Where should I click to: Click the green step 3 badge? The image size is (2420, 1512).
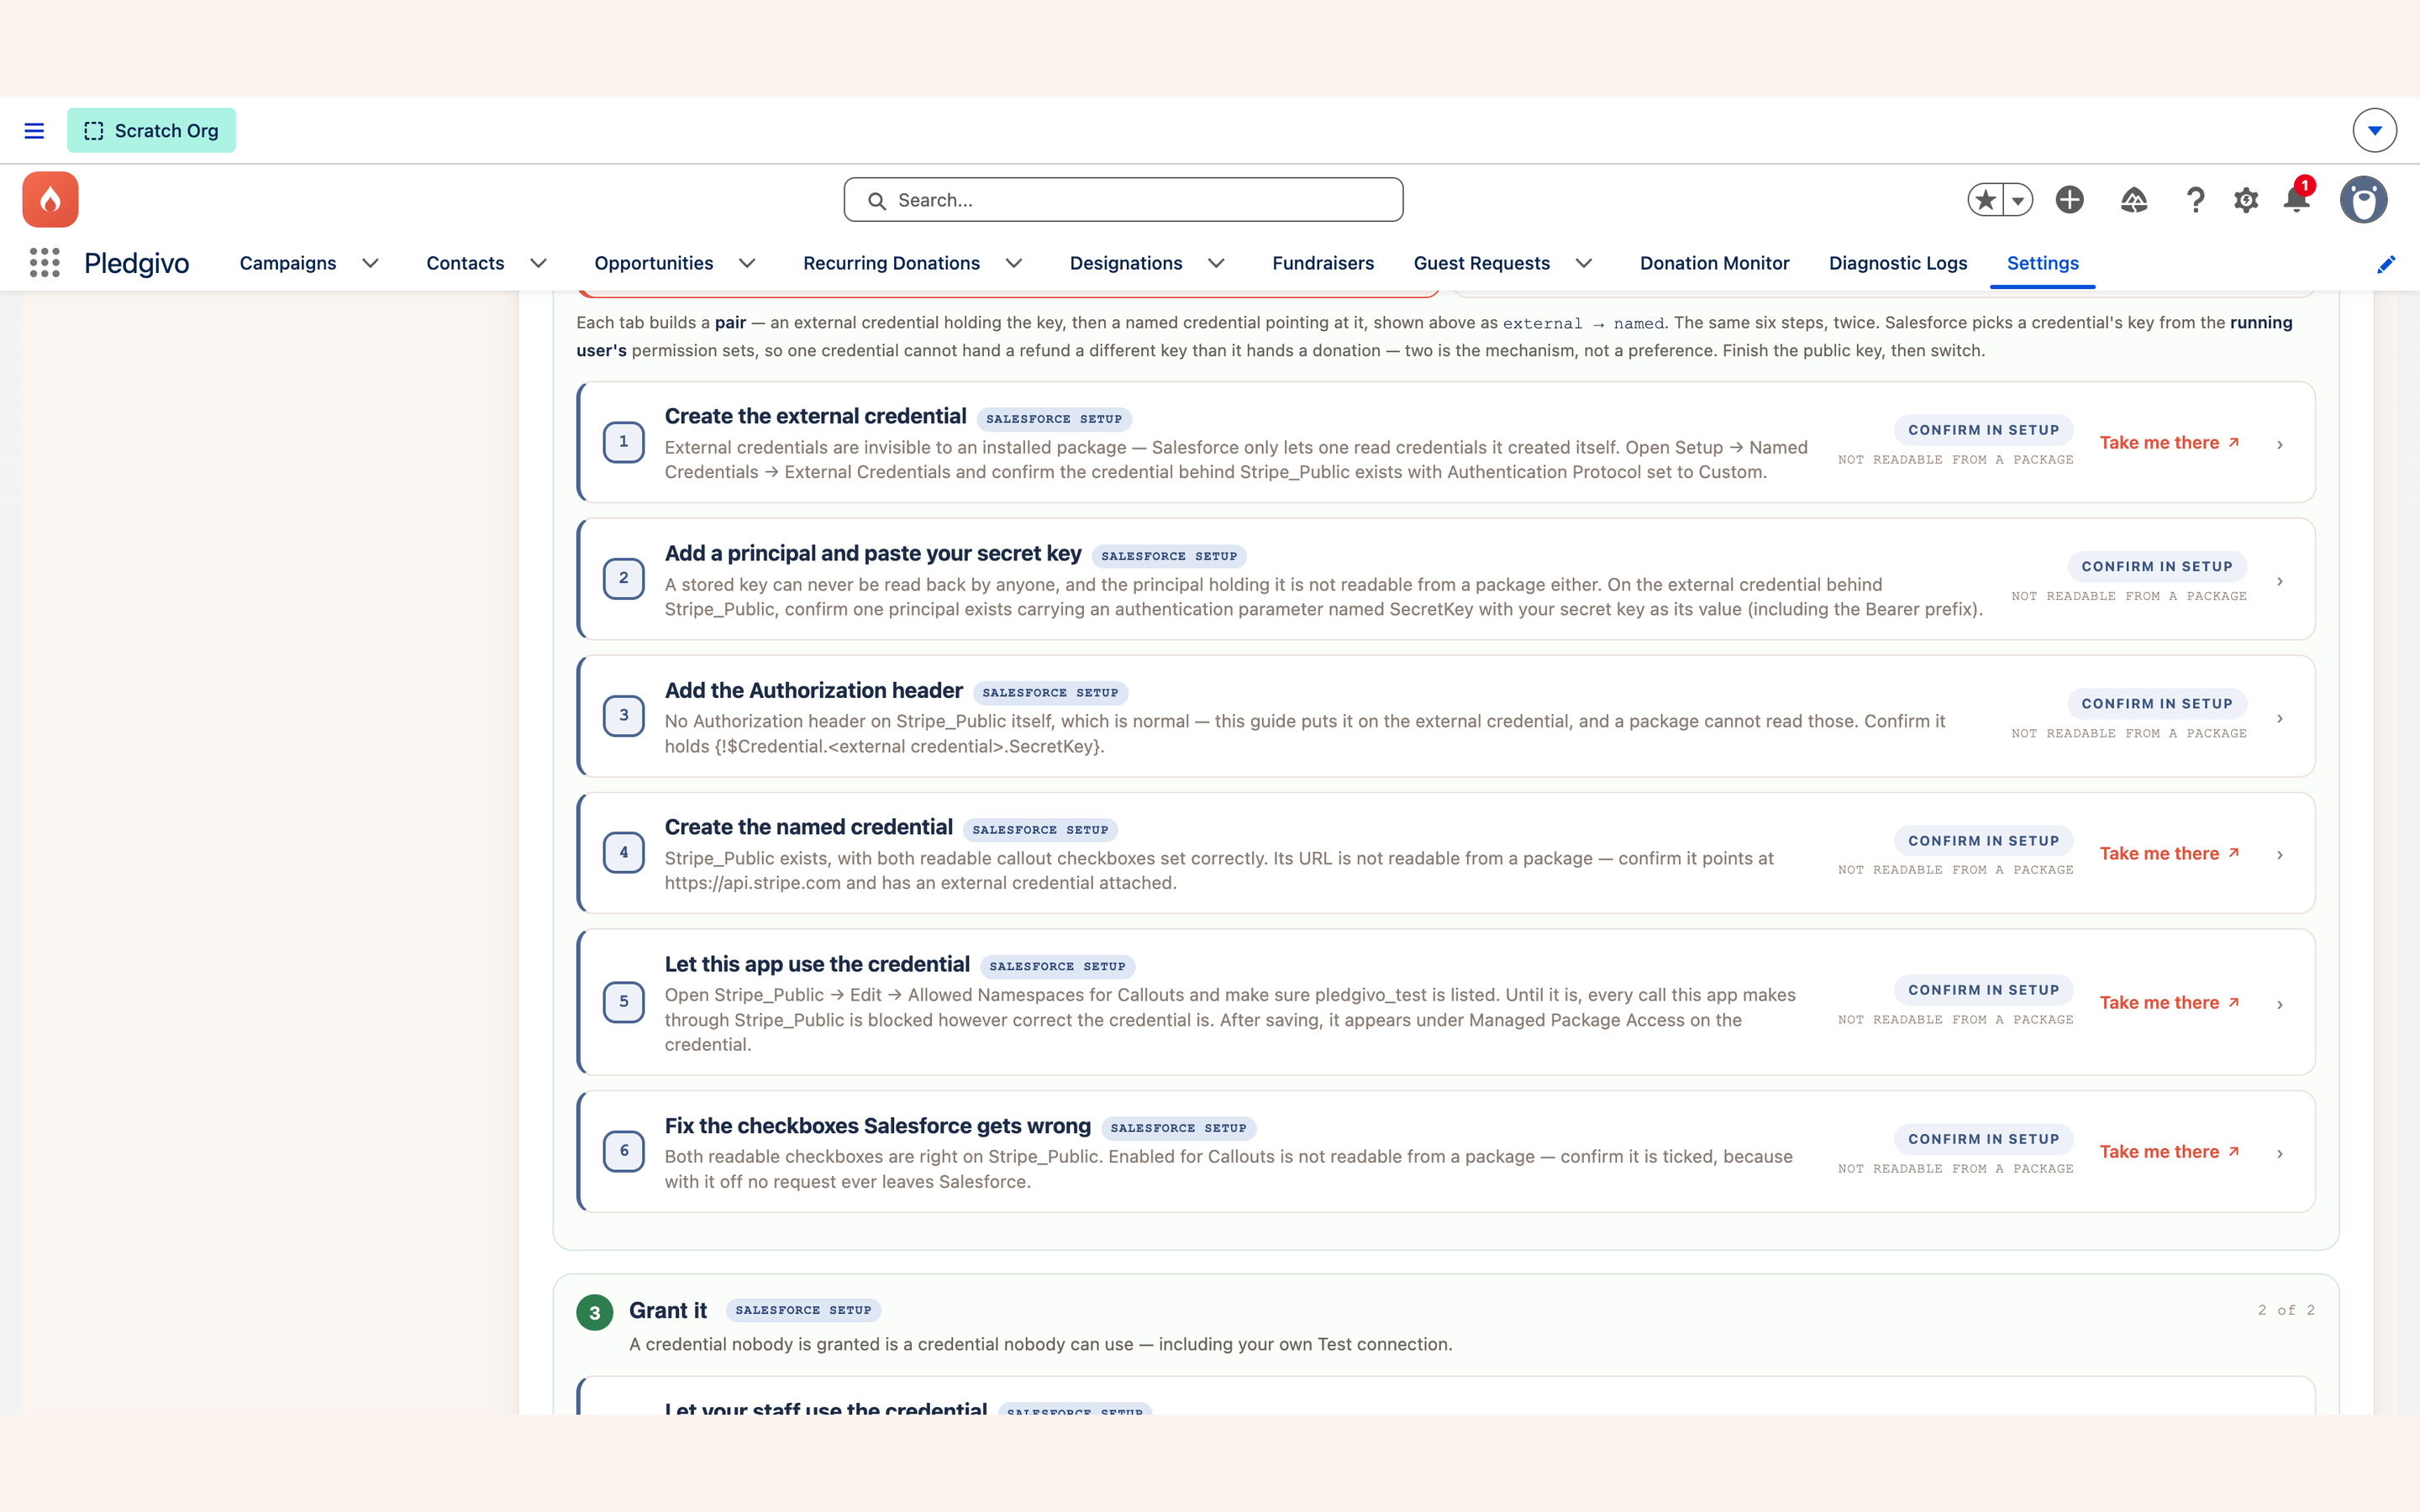[594, 1312]
